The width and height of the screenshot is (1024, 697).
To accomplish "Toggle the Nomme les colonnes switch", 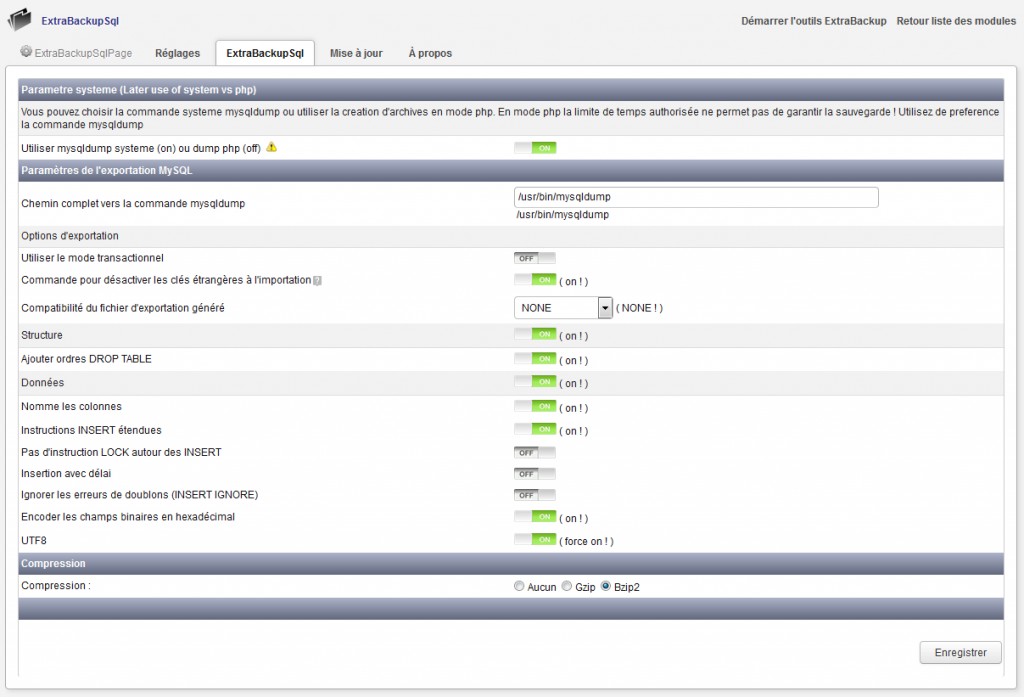I will pyautogui.click(x=535, y=406).
